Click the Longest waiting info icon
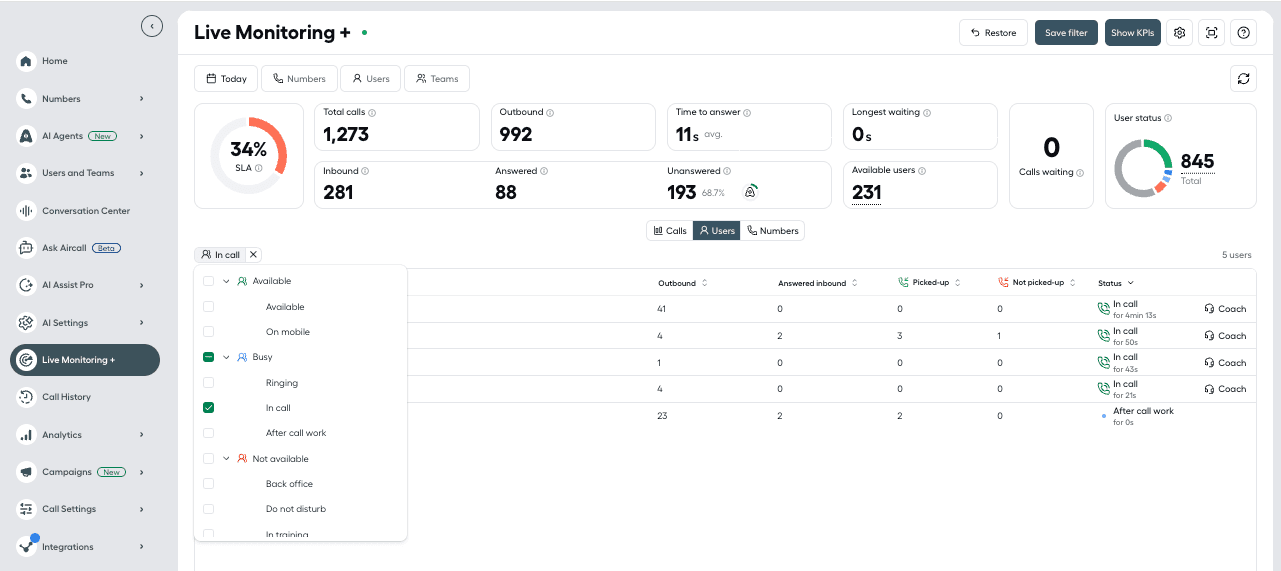The height and width of the screenshot is (571, 1281). pyautogui.click(x=927, y=113)
